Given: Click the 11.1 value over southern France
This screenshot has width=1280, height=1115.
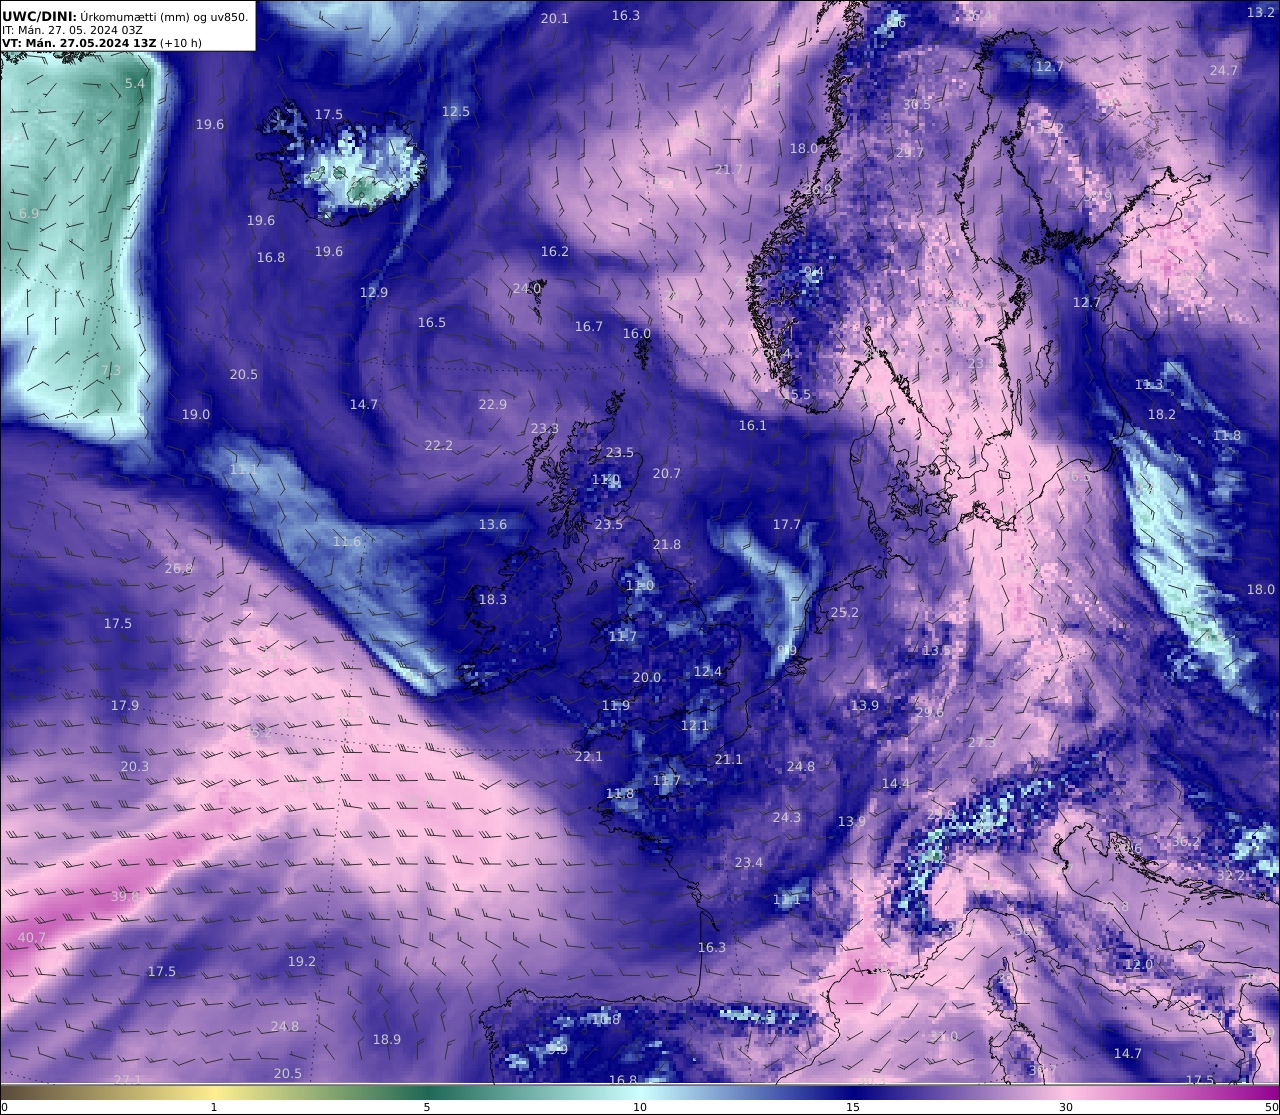Looking at the screenshot, I should (x=787, y=900).
